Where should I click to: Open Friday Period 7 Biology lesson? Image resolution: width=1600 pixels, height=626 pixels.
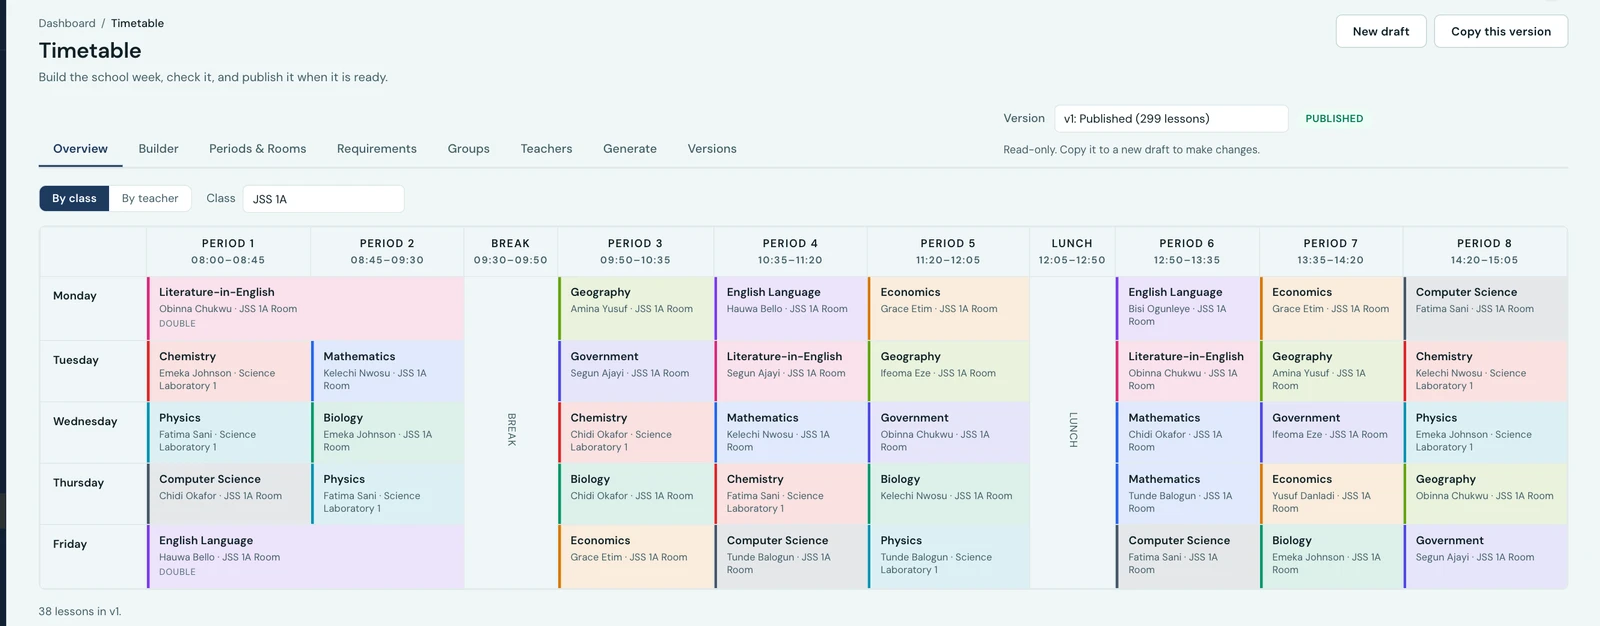pyautogui.click(x=1332, y=557)
